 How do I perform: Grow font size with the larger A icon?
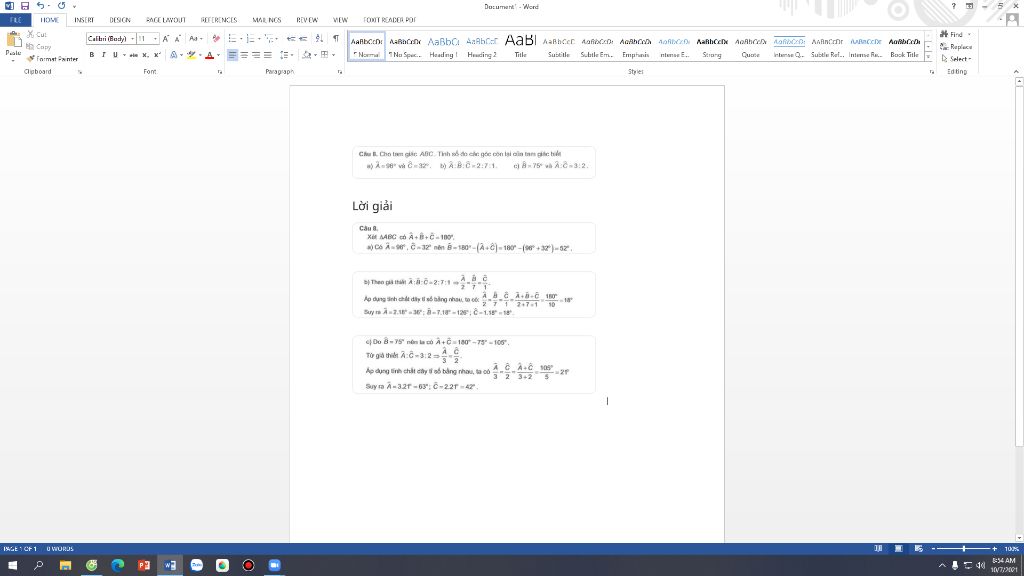[x=166, y=39]
